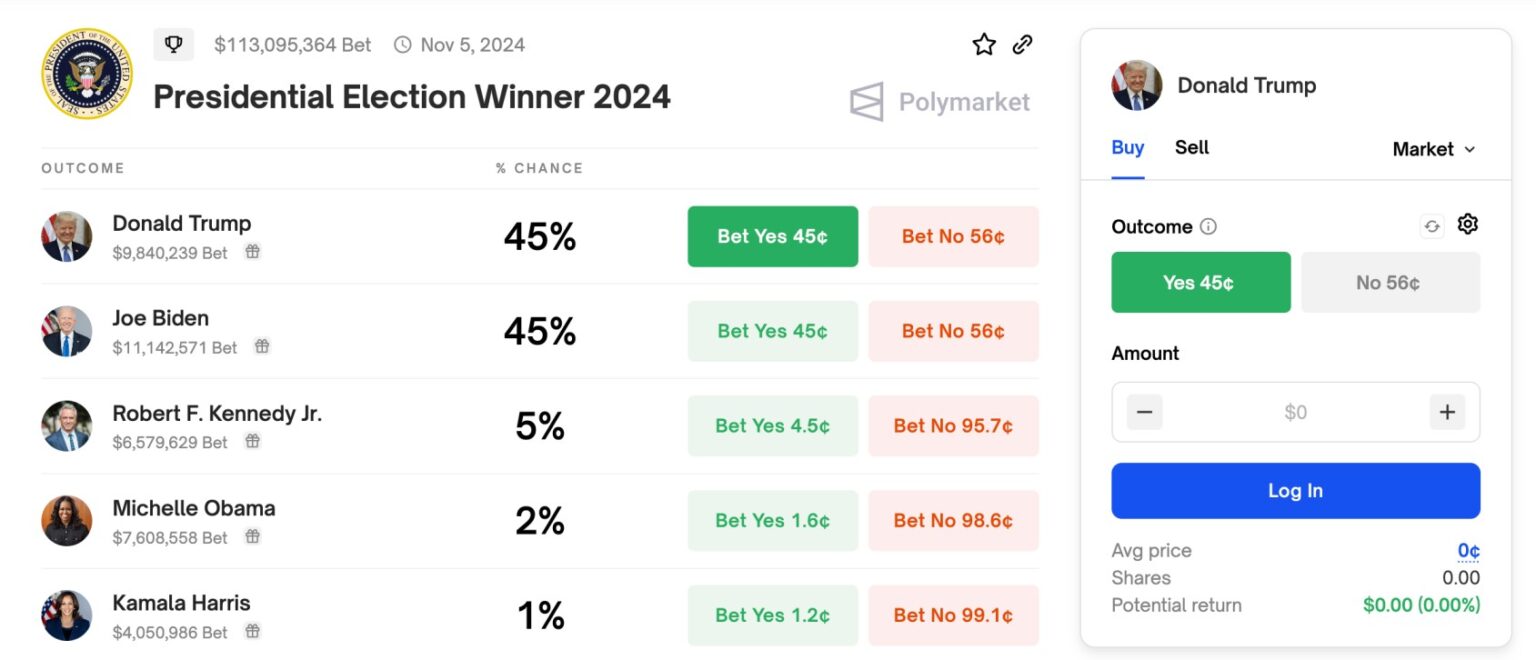Click the gift icon next to Donald Trump's bet
This screenshot has width=1536, height=660.
tap(252, 252)
